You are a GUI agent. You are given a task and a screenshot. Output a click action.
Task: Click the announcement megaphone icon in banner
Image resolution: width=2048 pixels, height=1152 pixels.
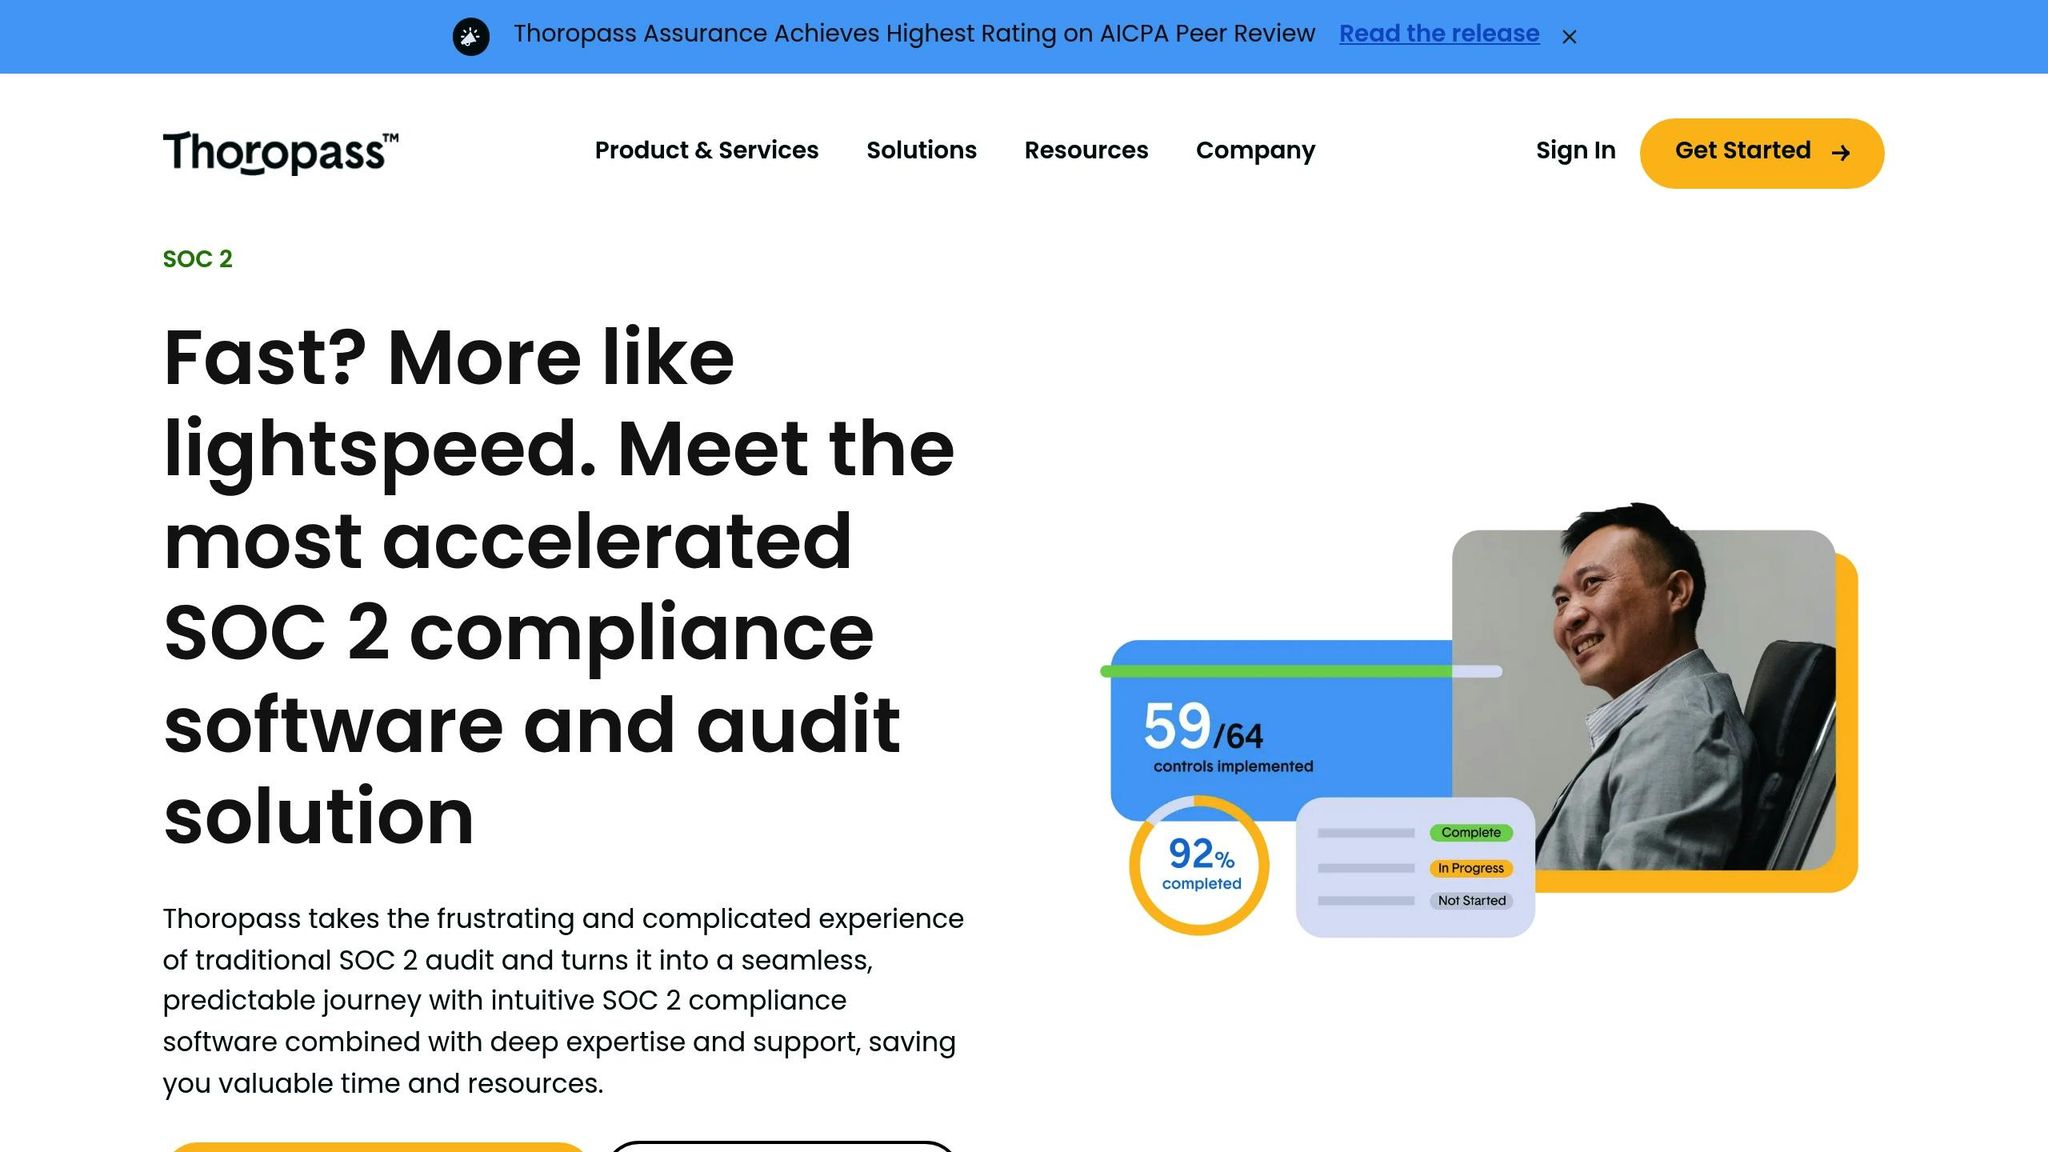tap(471, 37)
